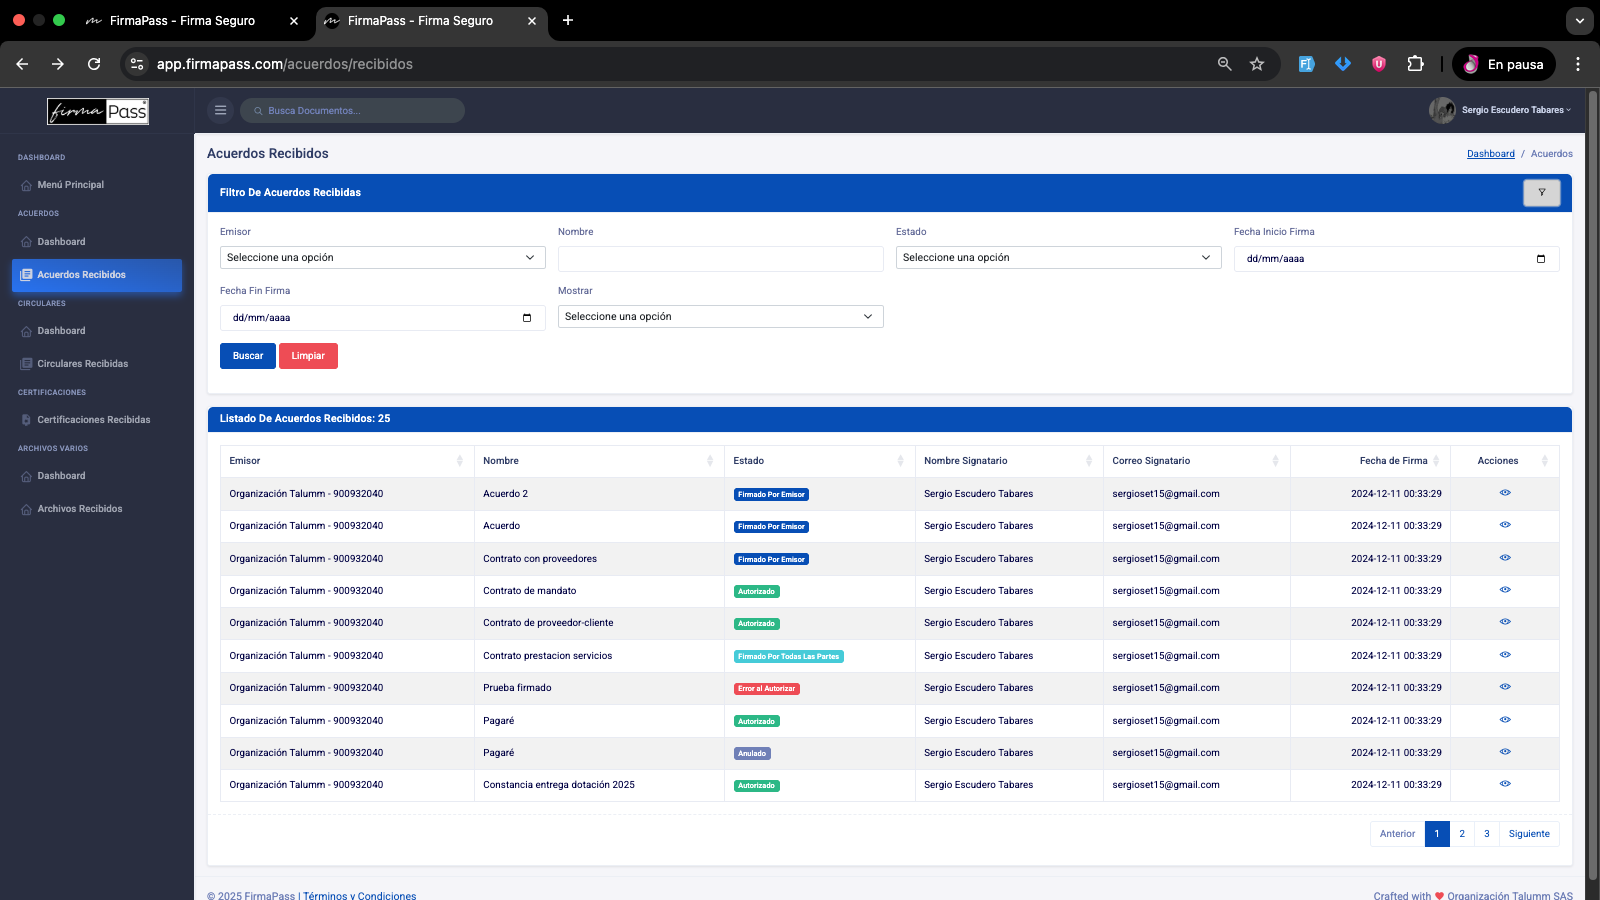Open Circulares Recibidas in the sidebar
This screenshot has width=1600, height=900.
pos(83,364)
